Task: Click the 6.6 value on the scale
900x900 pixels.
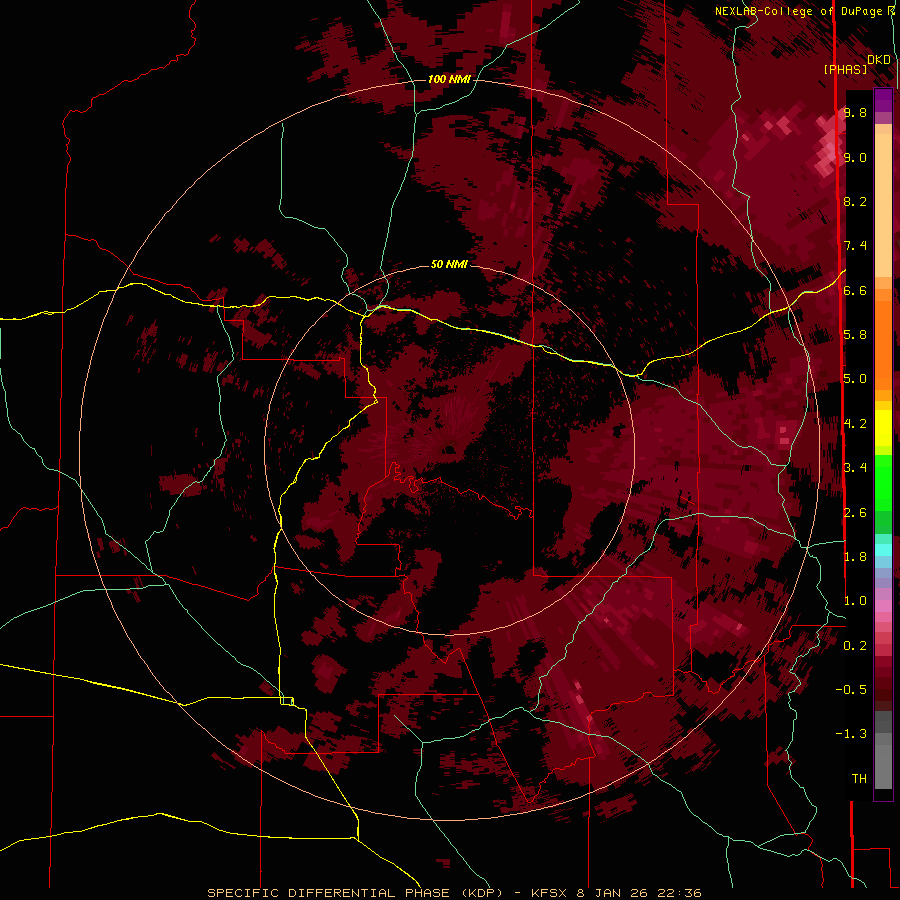Action: (855, 290)
